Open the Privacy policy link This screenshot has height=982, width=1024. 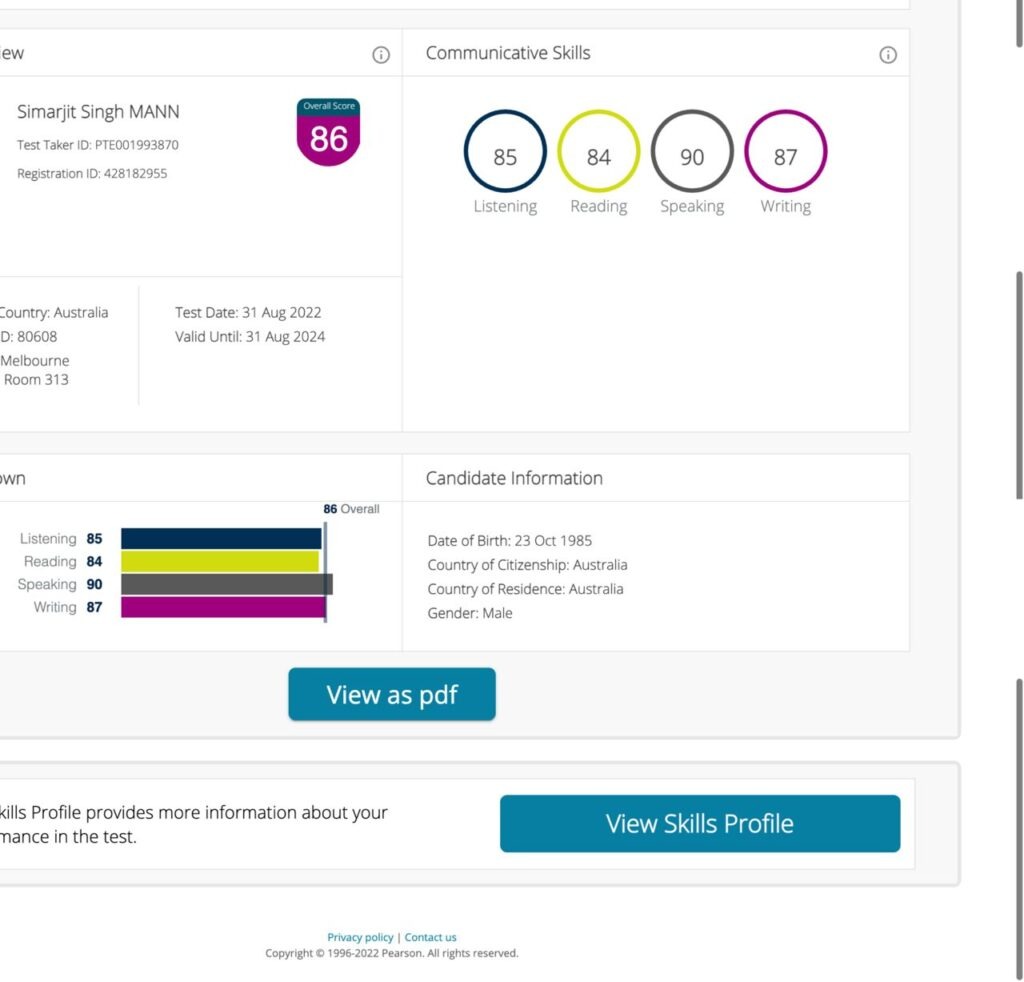tap(360, 937)
